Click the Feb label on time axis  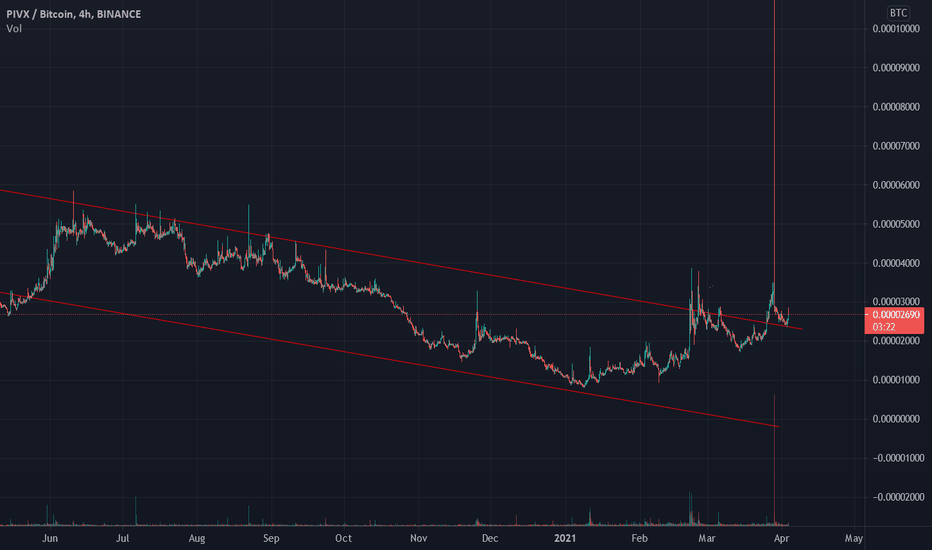coord(639,538)
